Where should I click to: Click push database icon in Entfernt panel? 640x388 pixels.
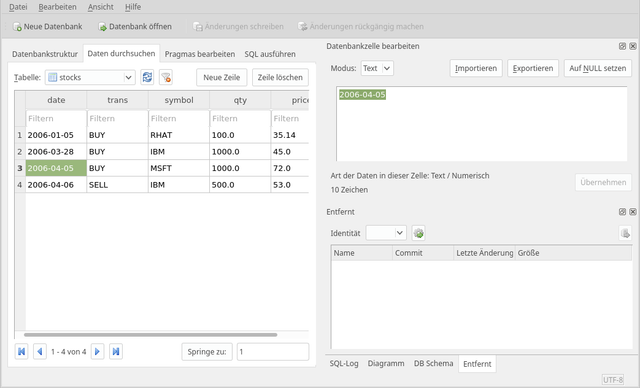[625, 233]
